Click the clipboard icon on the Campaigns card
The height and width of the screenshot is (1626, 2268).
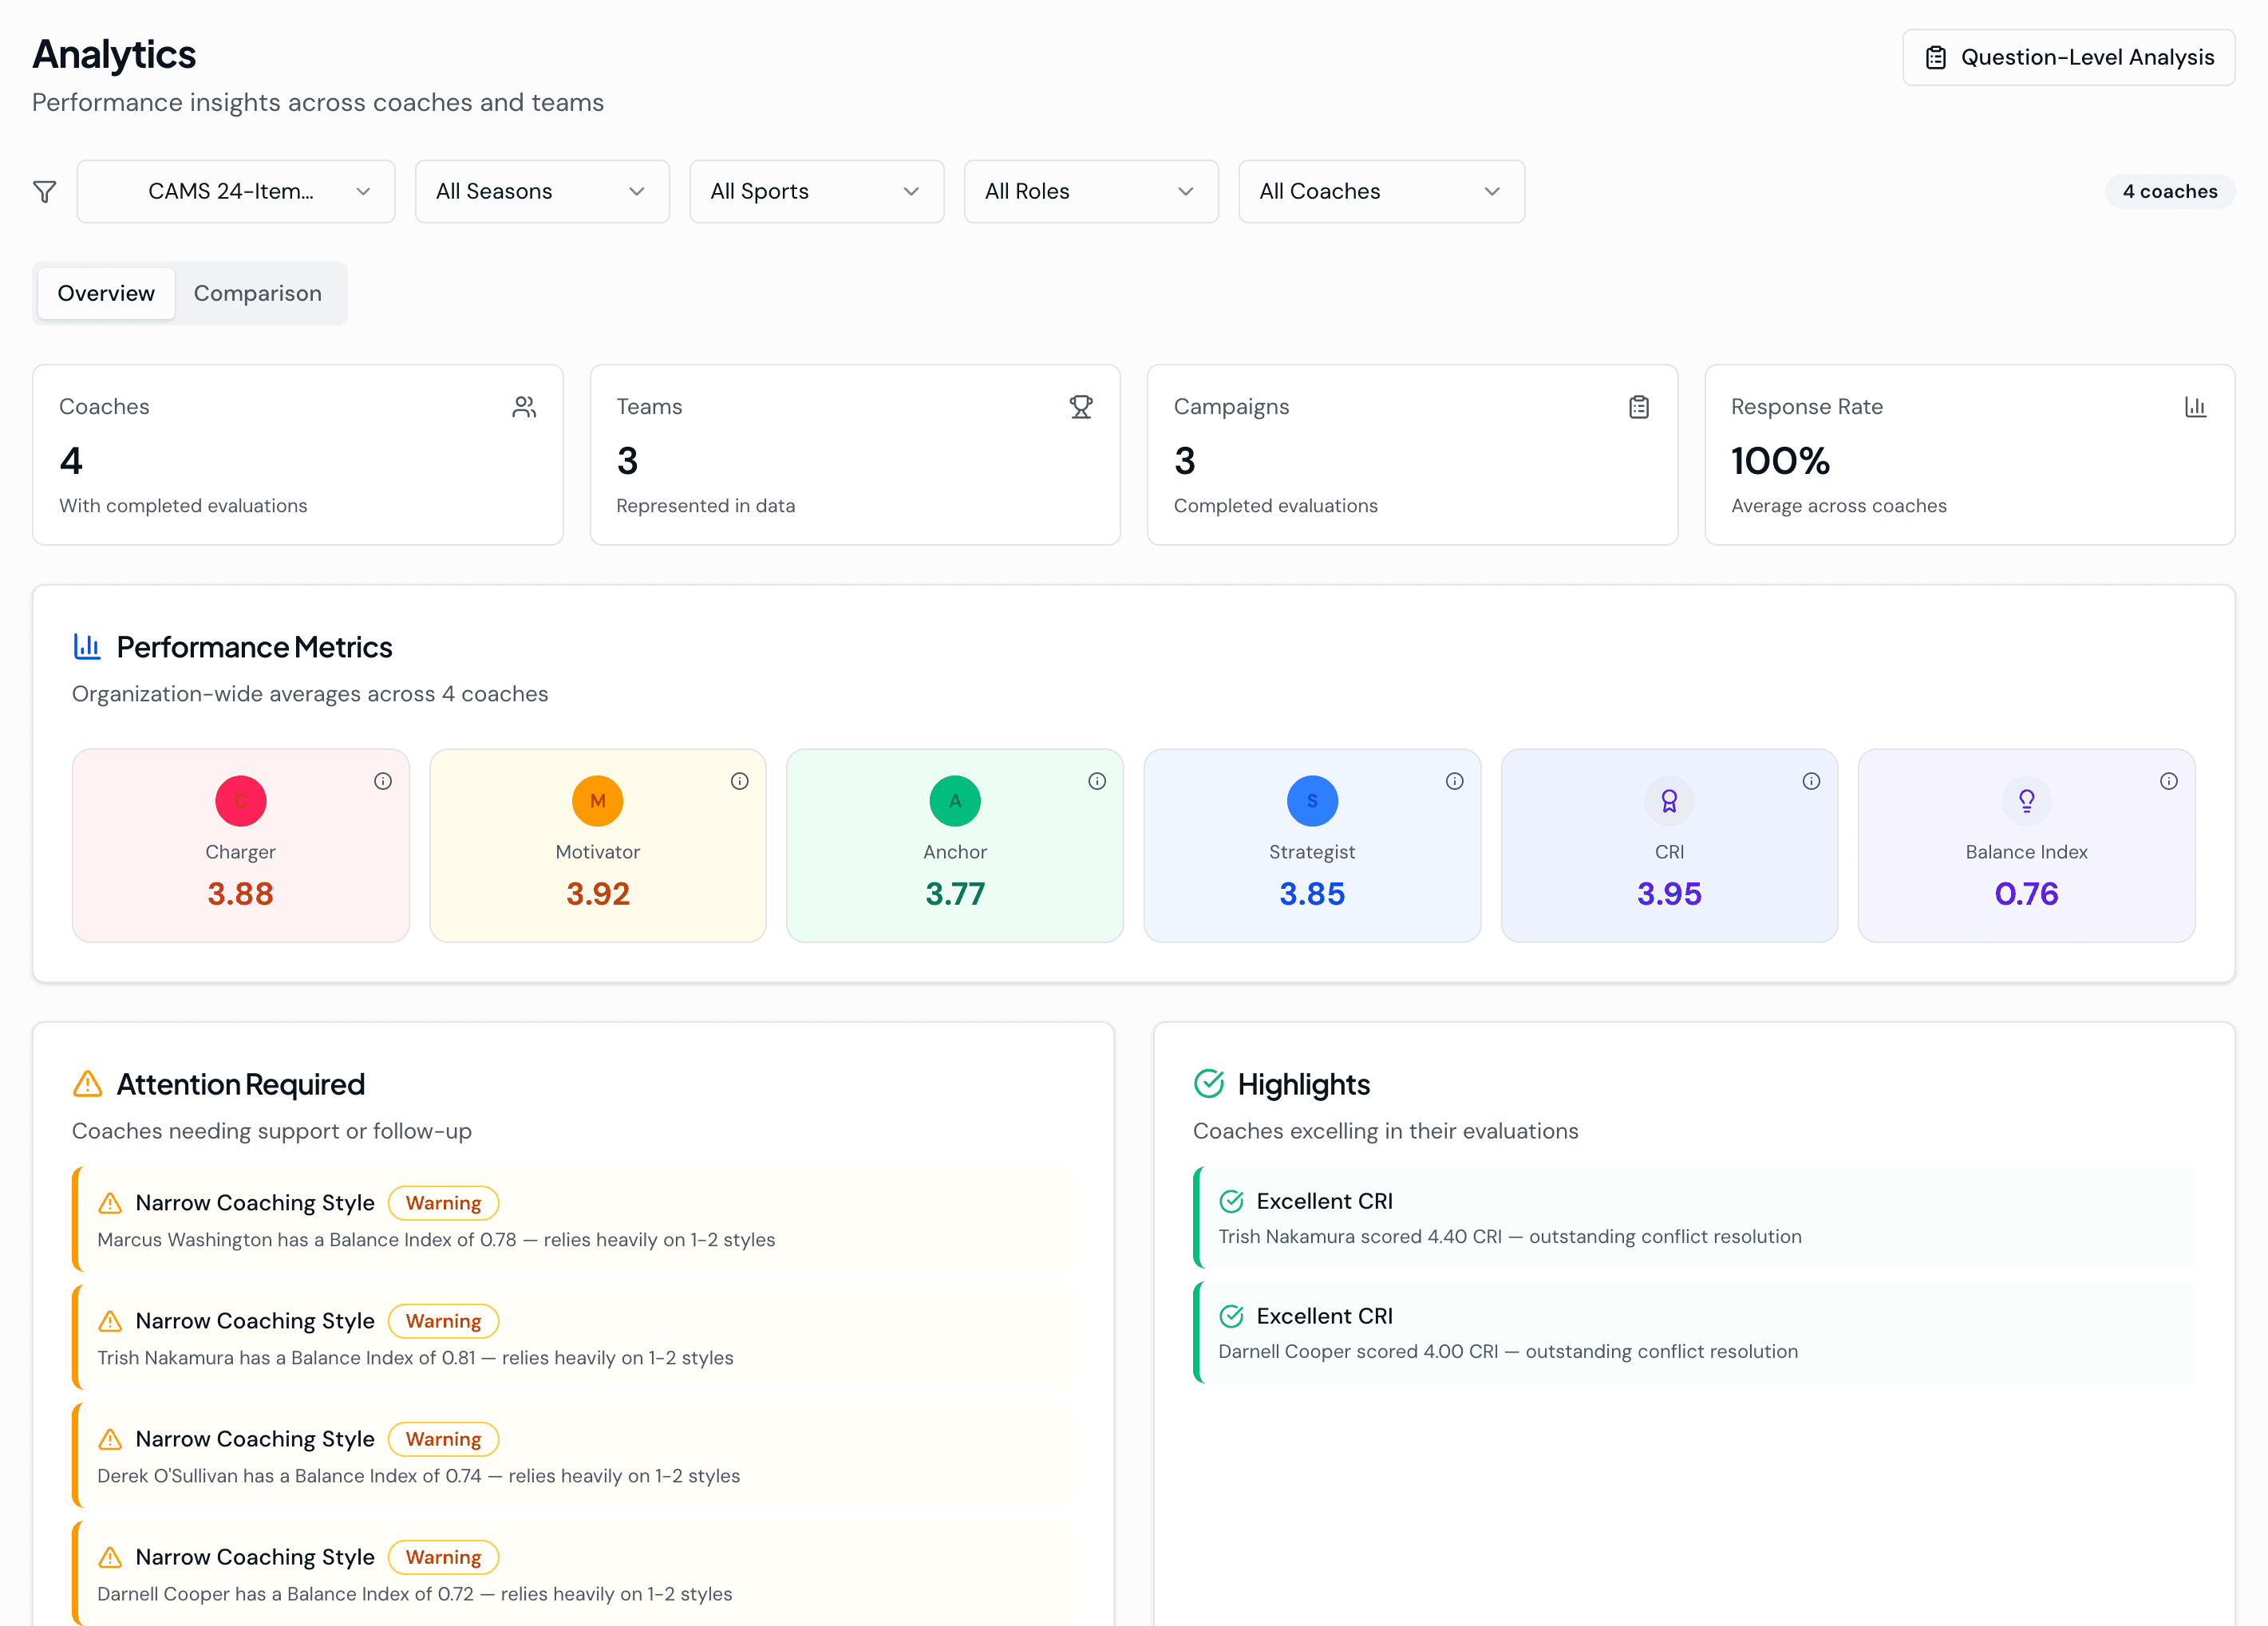(1638, 407)
